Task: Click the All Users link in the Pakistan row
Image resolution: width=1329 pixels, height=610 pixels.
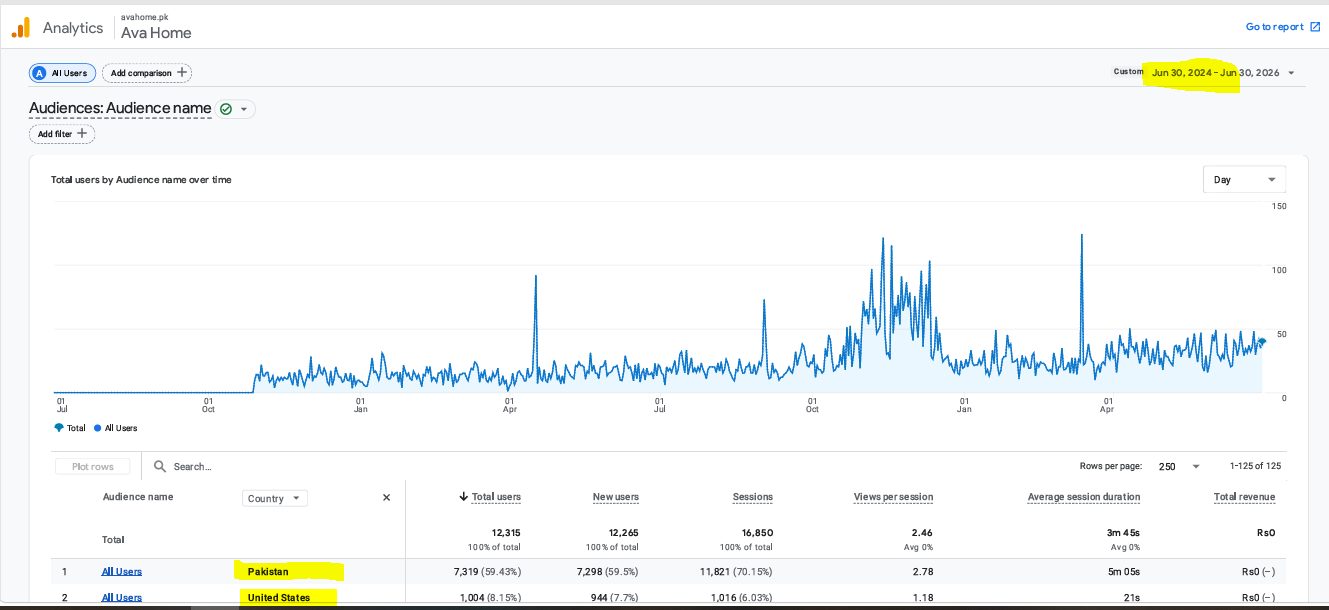Action: 121,572
